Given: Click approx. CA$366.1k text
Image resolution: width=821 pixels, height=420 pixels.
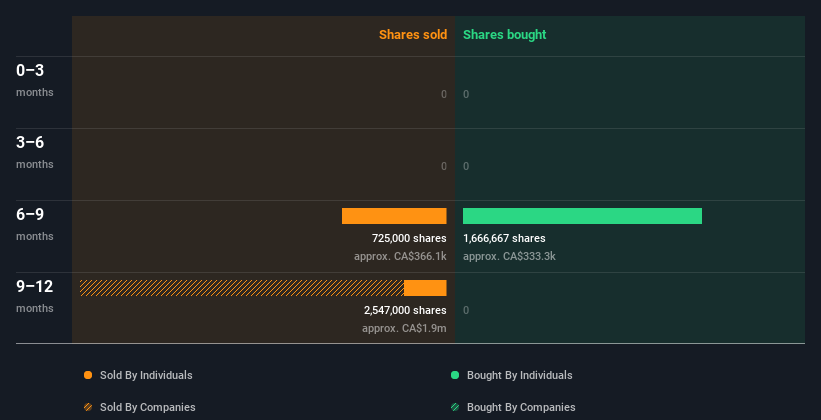Looking at the screenshot, I should click(400, 257).
